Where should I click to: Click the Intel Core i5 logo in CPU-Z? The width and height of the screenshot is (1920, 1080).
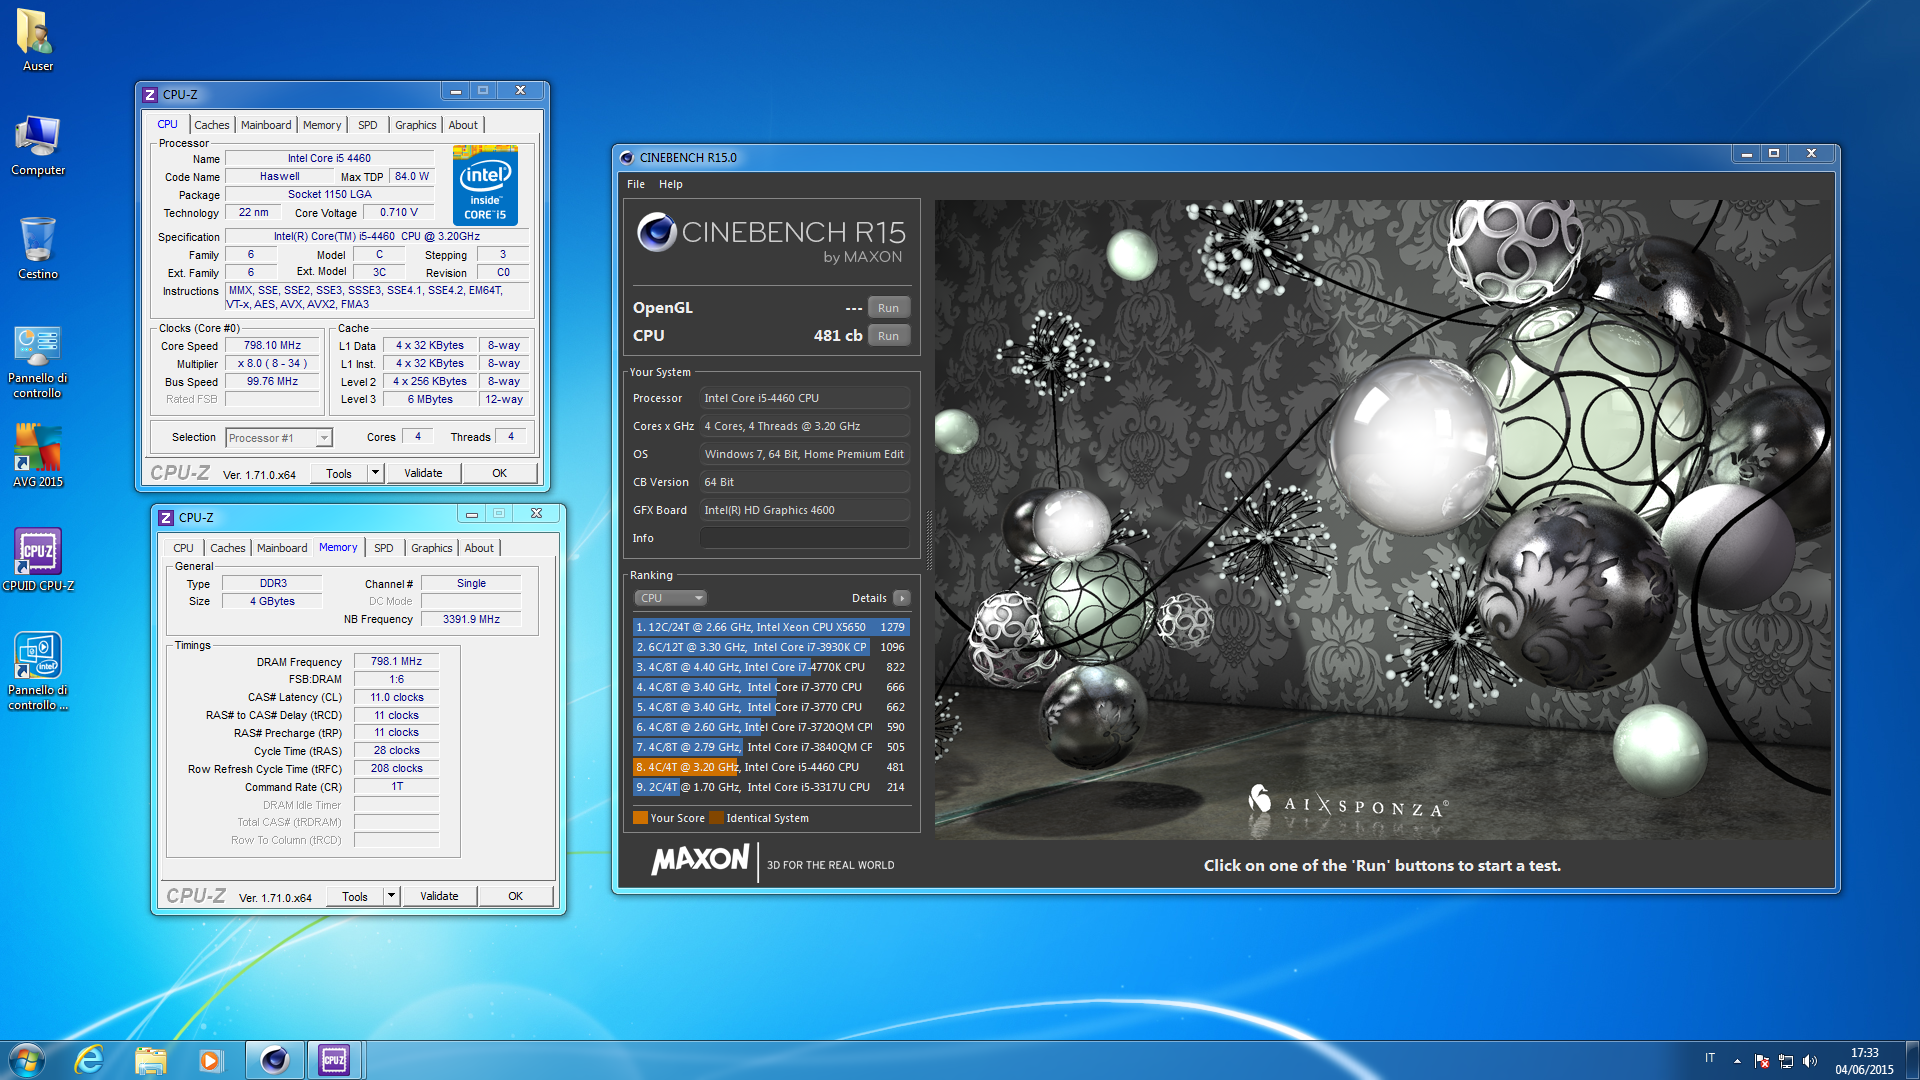[485, 185]
